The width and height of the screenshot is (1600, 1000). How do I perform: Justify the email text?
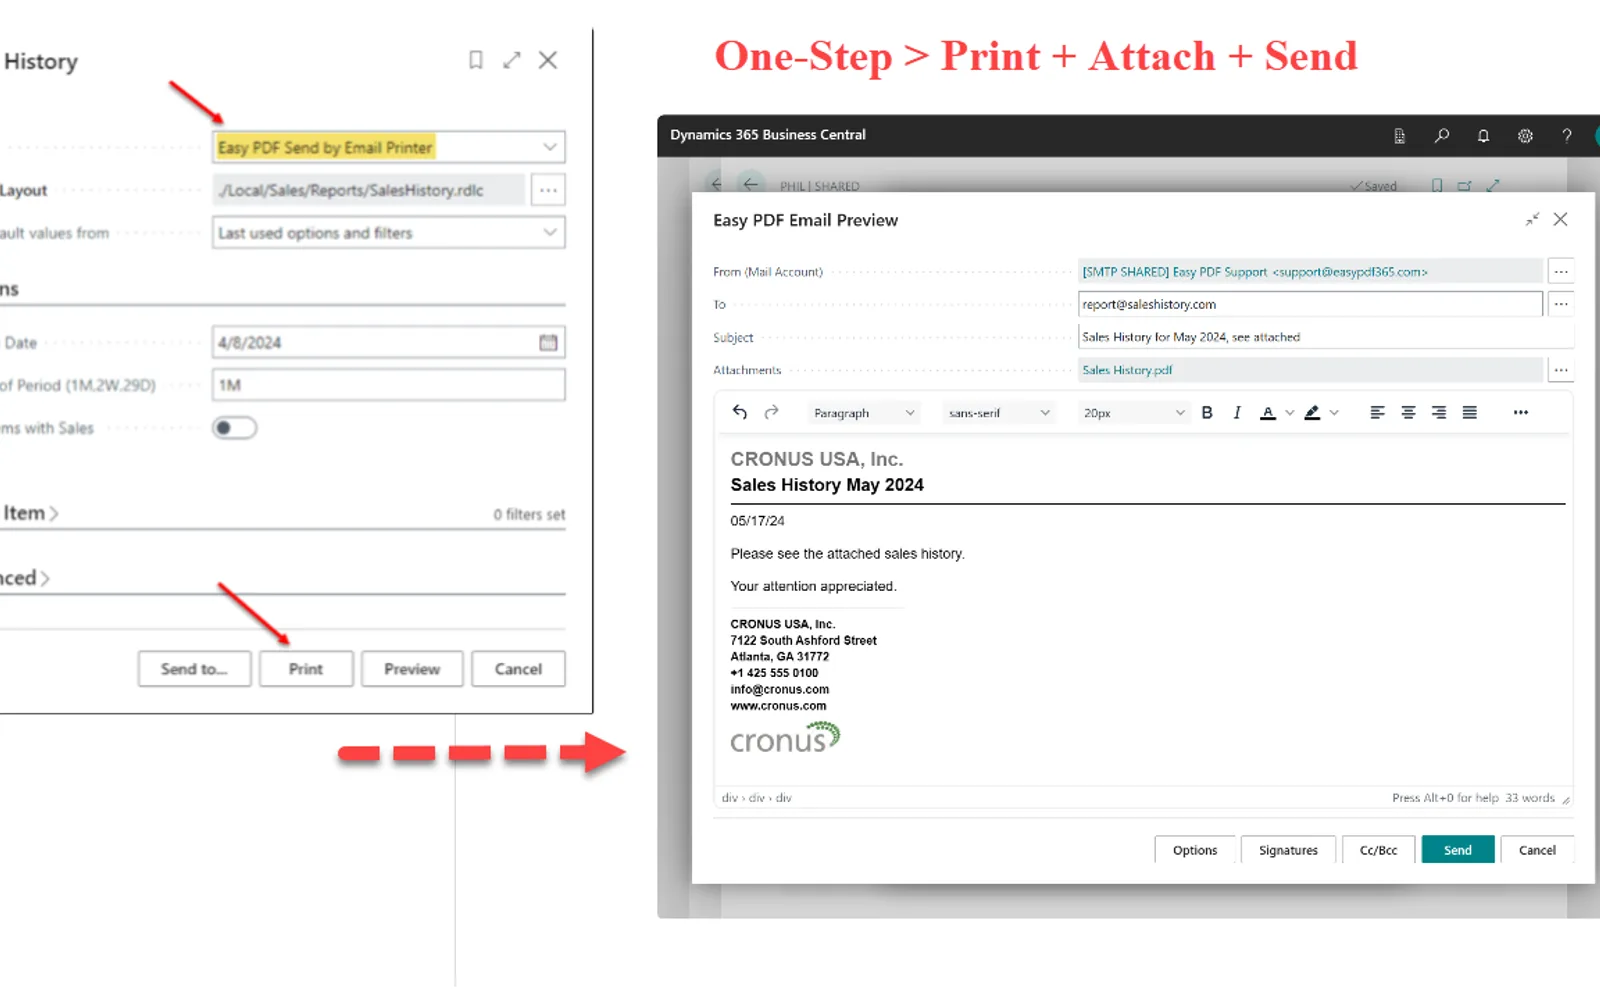pos(1470,412)
